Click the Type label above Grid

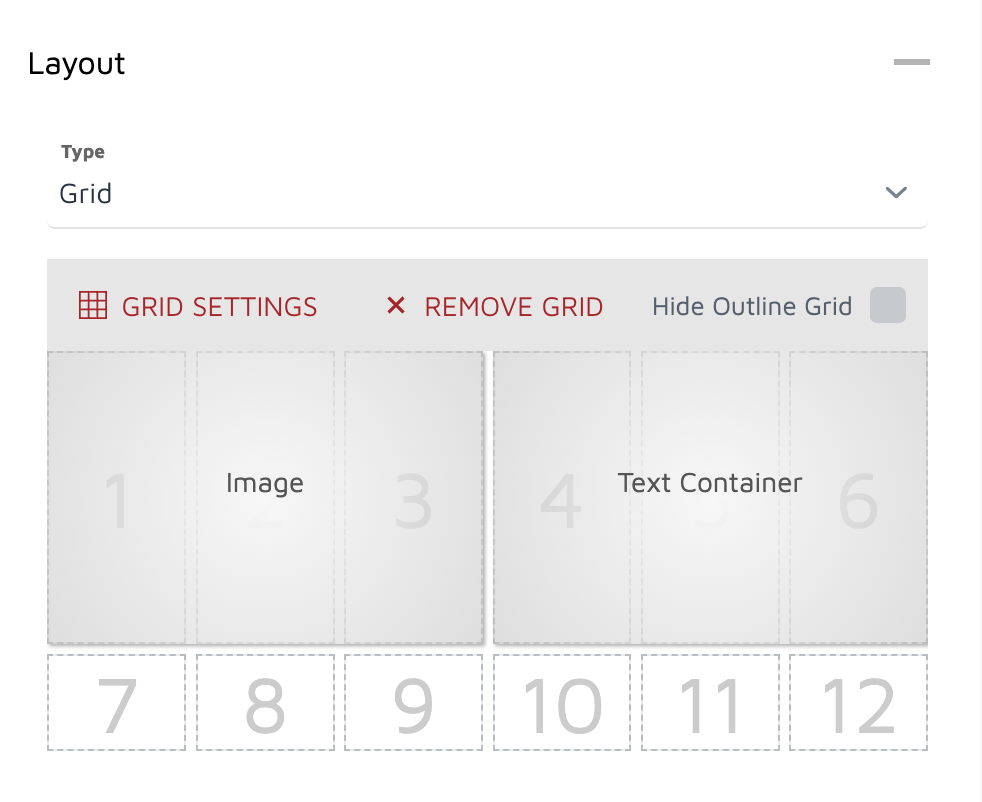pyautogui.click(x=82, y=151)
